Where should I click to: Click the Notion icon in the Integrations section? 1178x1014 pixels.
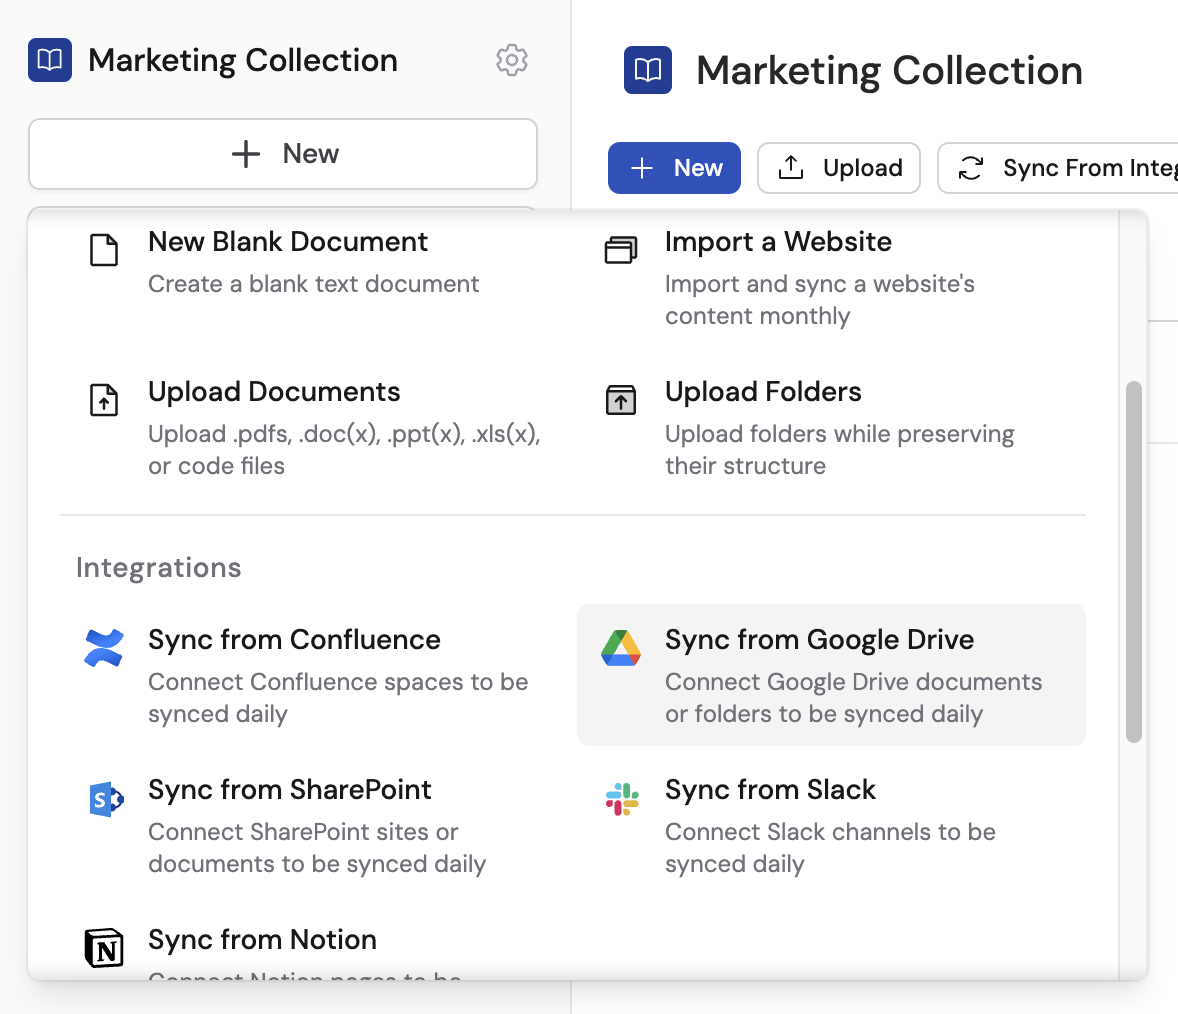click(x=104, y=947)
